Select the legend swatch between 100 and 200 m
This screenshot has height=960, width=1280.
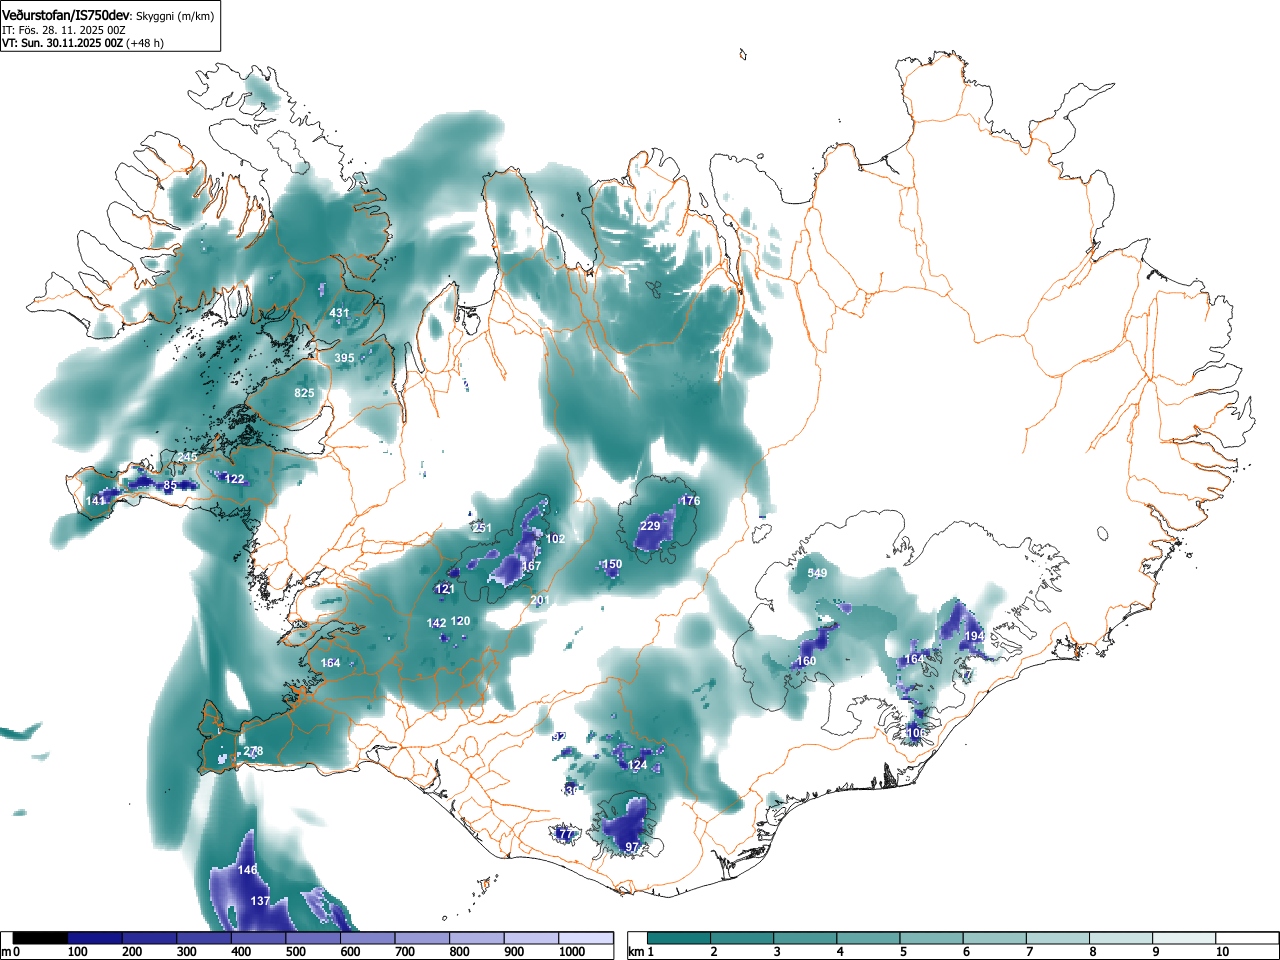click(95, 938)
